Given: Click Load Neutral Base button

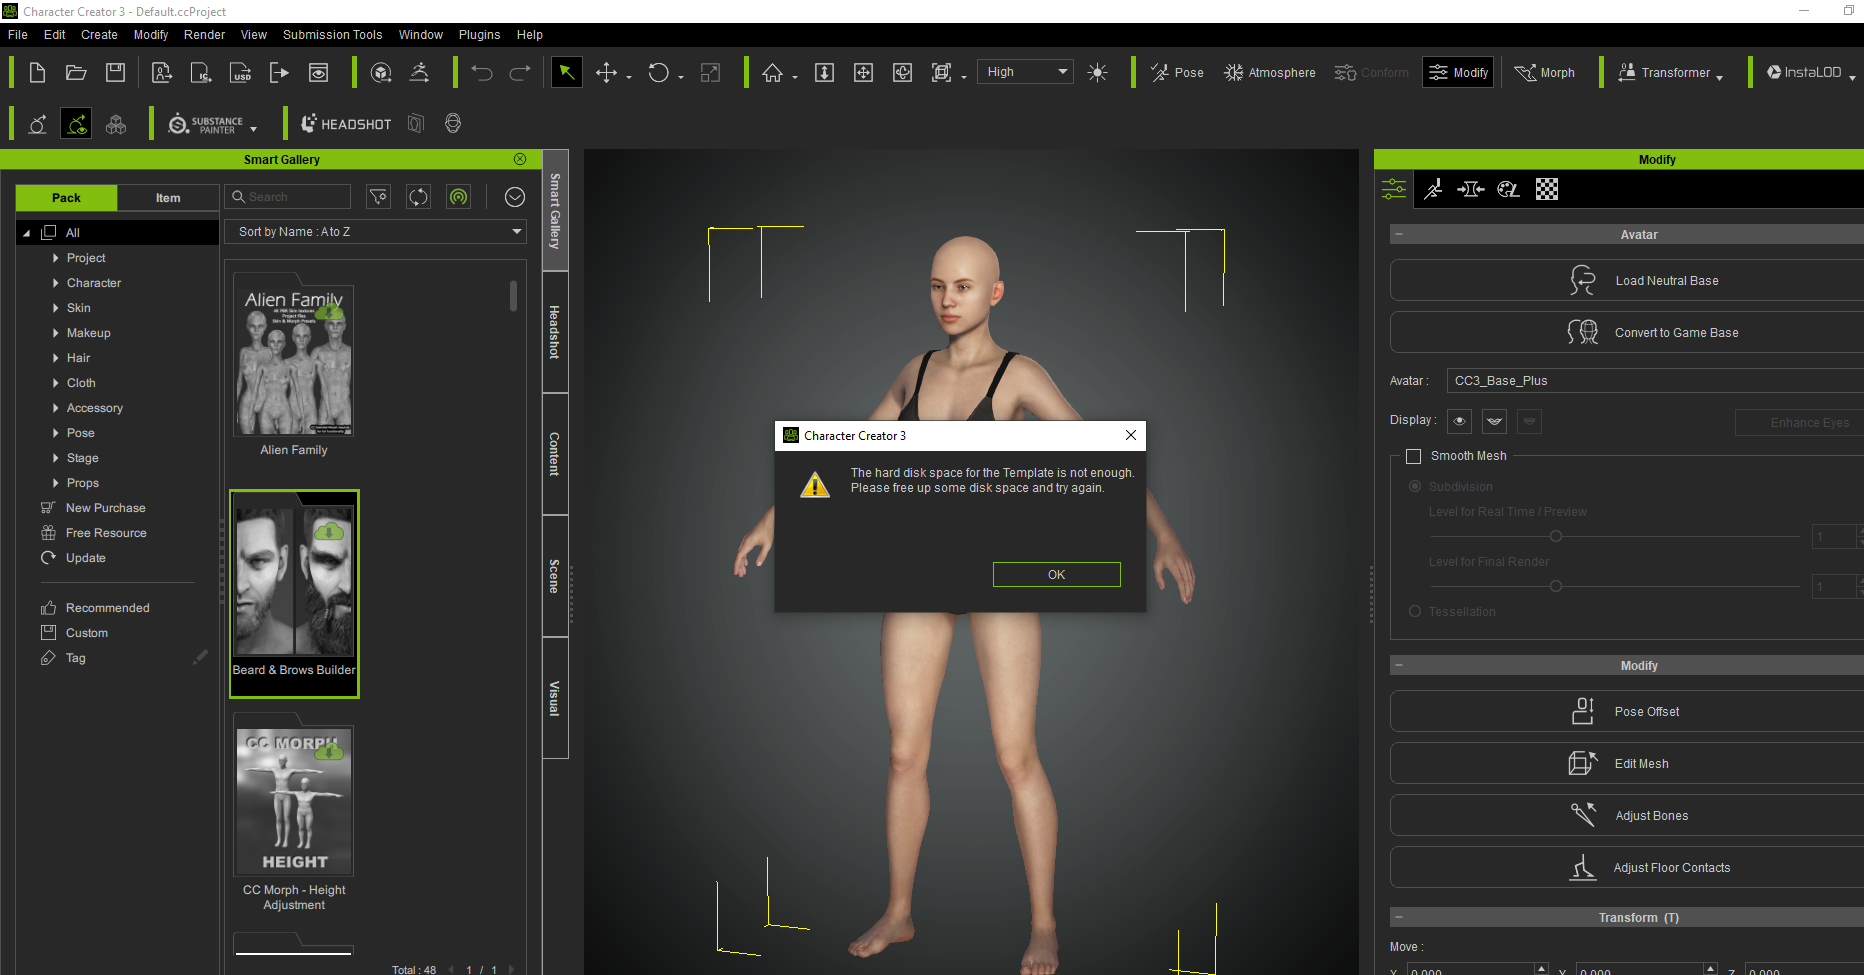Looking at the screenshot, I should click(x=1626, y=280).
